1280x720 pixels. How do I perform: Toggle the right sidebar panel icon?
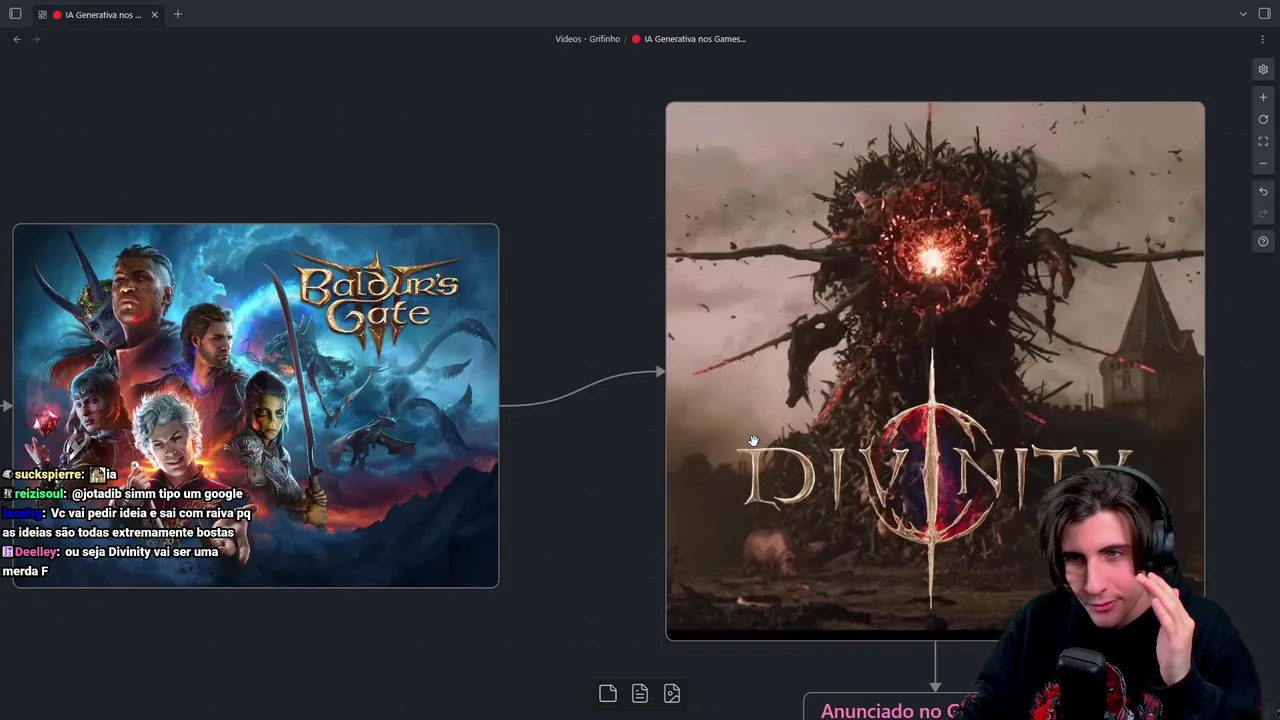[1264, 14]
